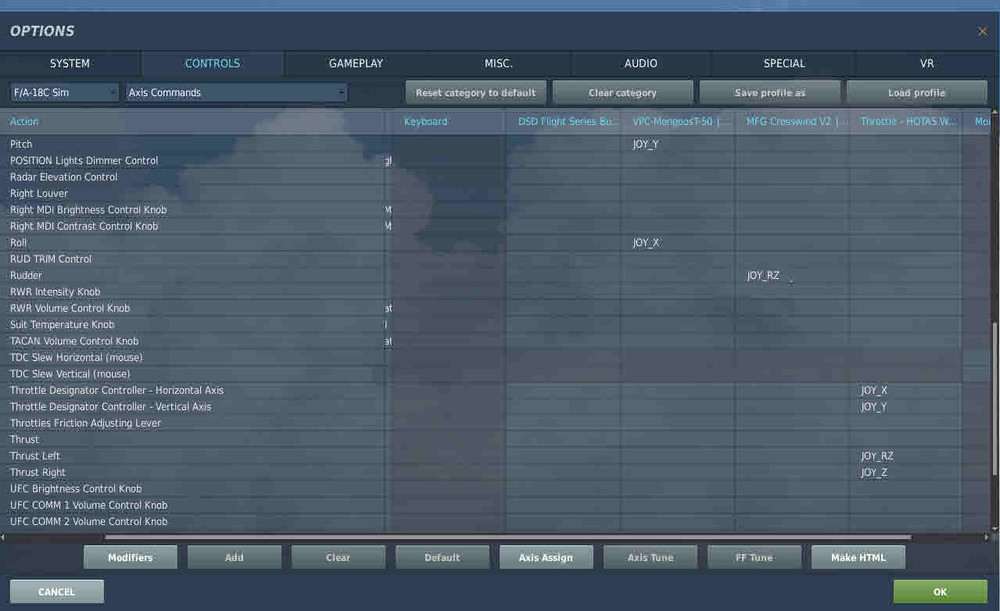This screenshot has width=1000, height=611.
Task: Click the Make HTML button
Action: point(858,557)
